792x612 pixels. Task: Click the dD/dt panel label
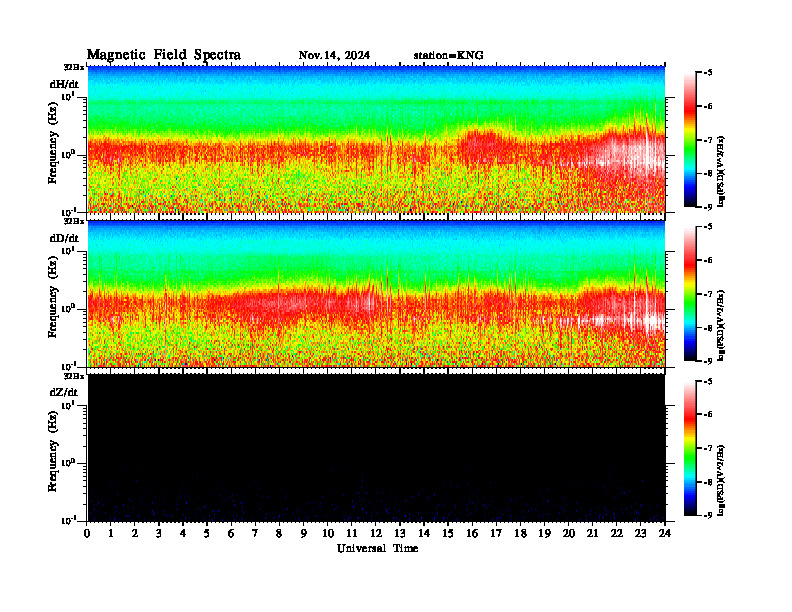coord(64,238)
